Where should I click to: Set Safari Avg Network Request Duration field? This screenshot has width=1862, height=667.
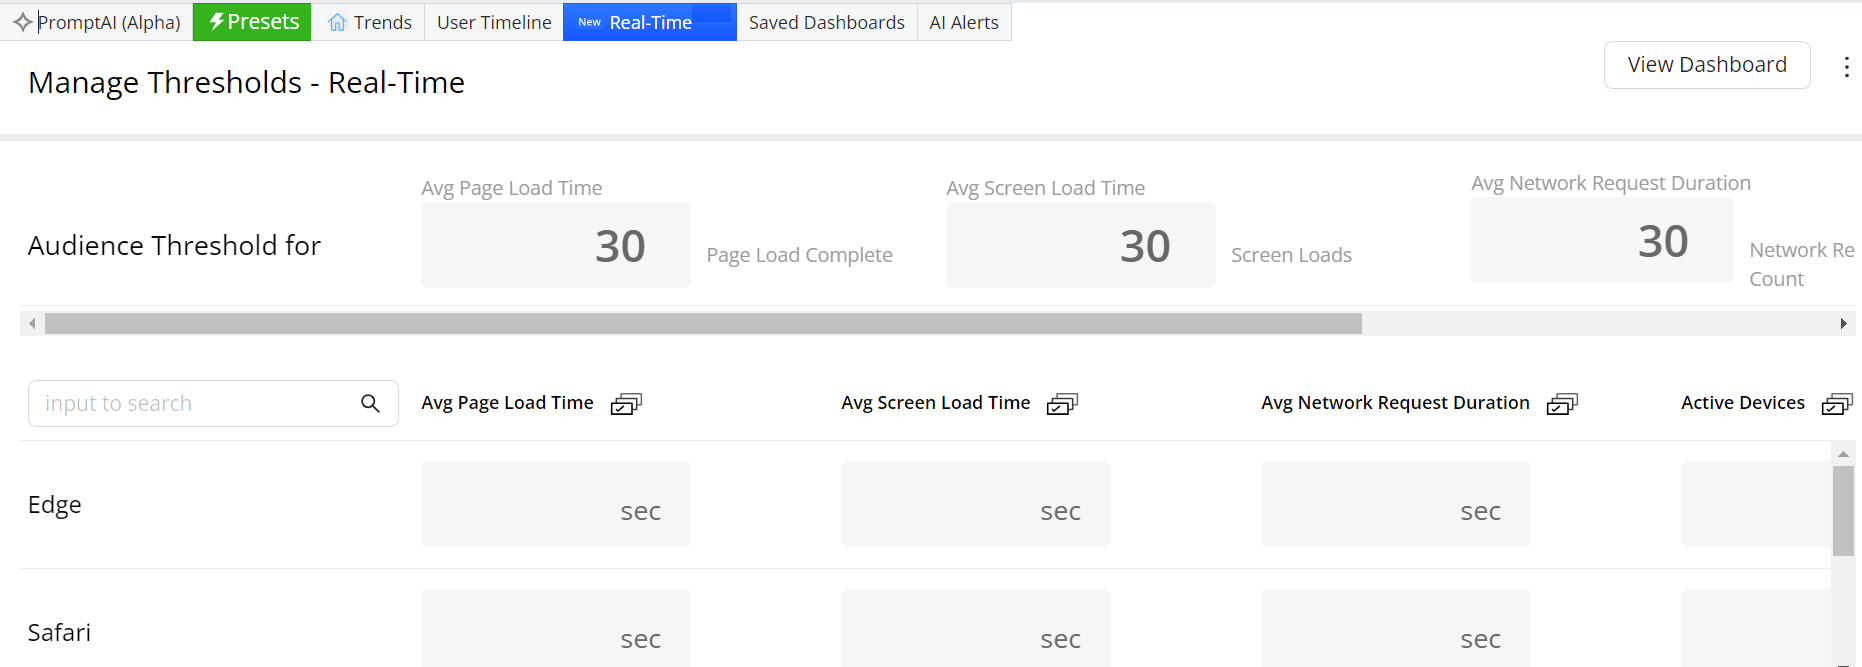[1395, 630]
